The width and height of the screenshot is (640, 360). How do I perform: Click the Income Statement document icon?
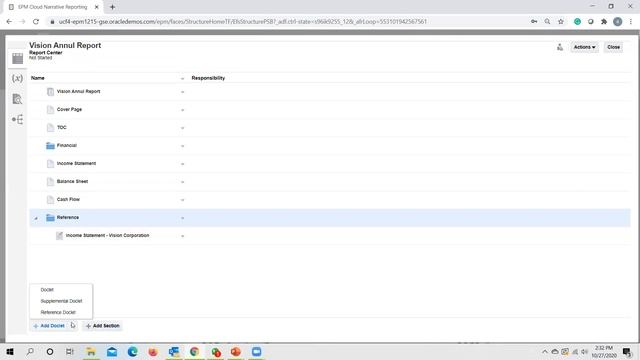(50, 163)
